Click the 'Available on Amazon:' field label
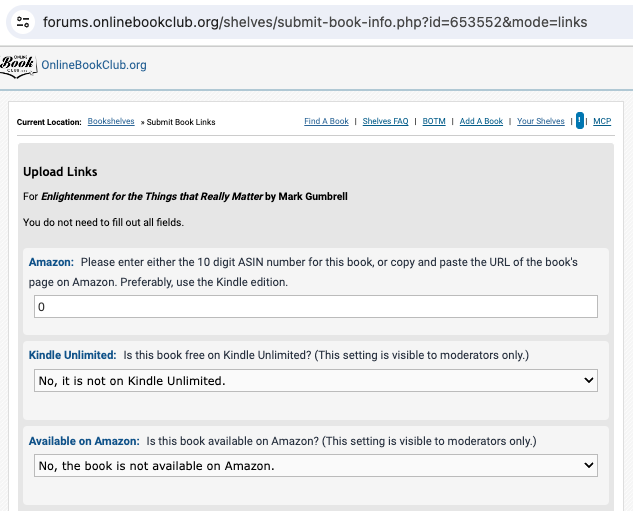Viewport: 633px width, 511px height. [84, 441]
